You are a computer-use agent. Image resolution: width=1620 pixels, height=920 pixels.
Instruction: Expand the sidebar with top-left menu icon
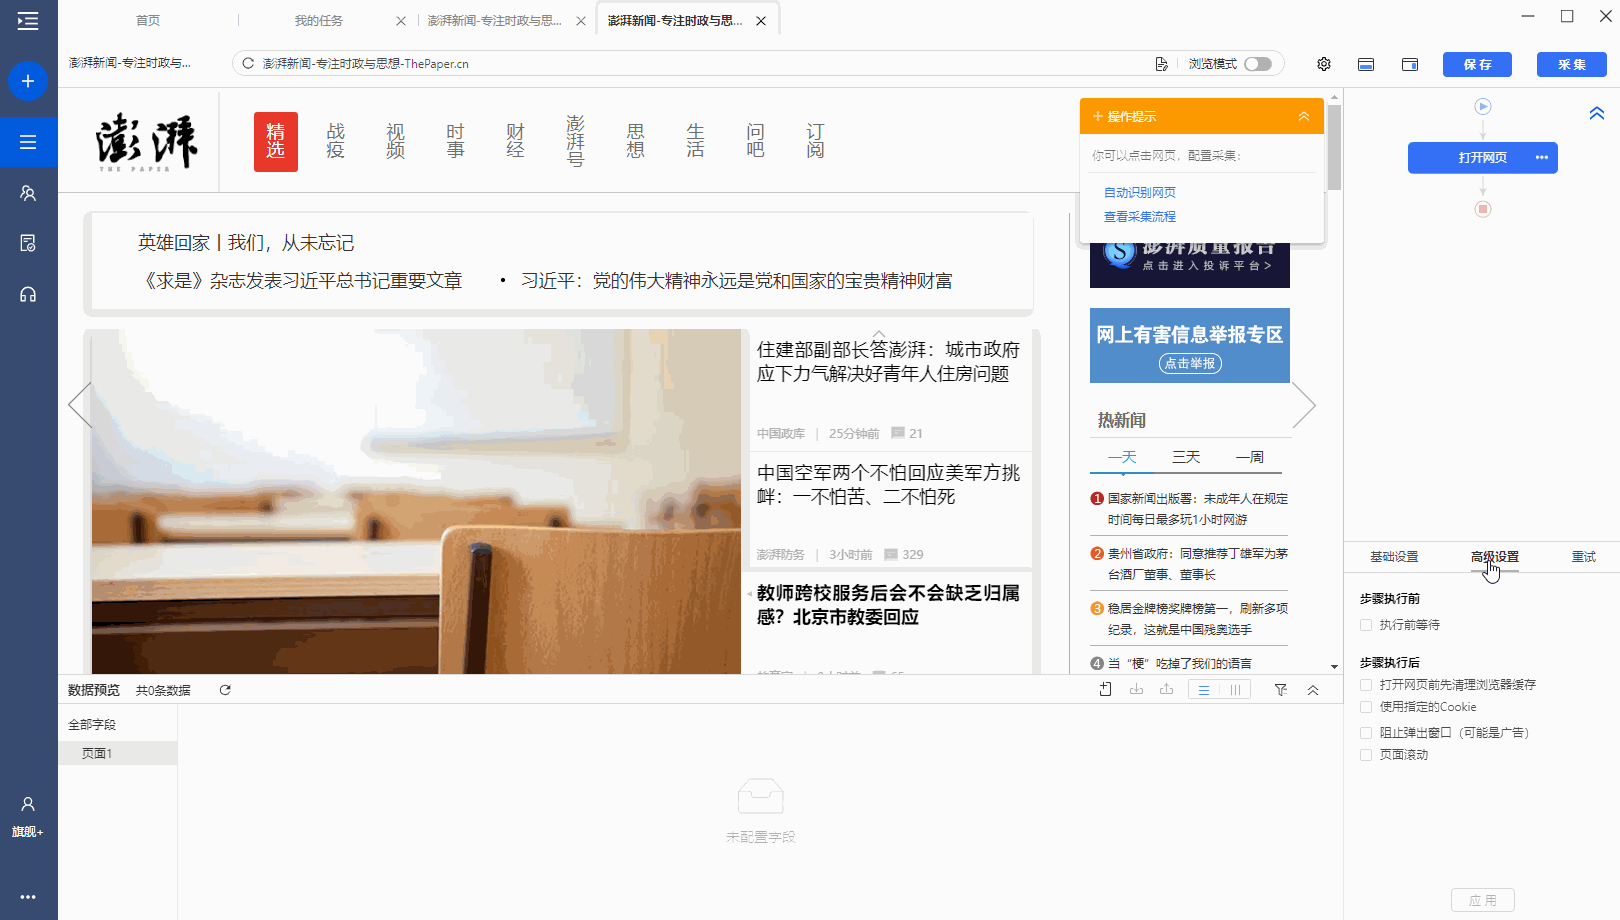[28, 21]
